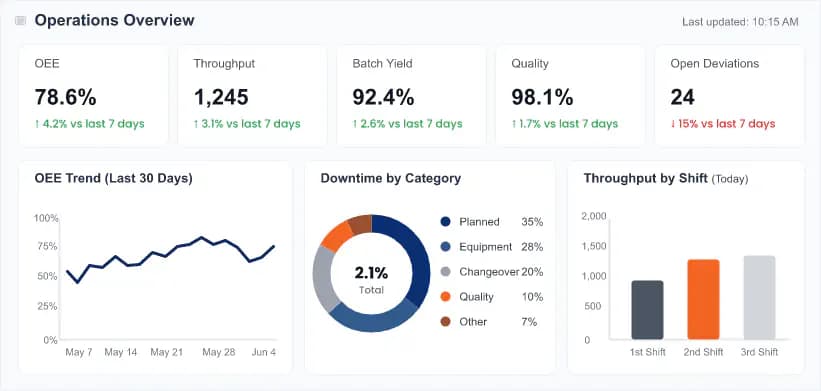Screen dimensions: 821x391
Task: Click the orange Quality legend dot
Action: (446, 297)
